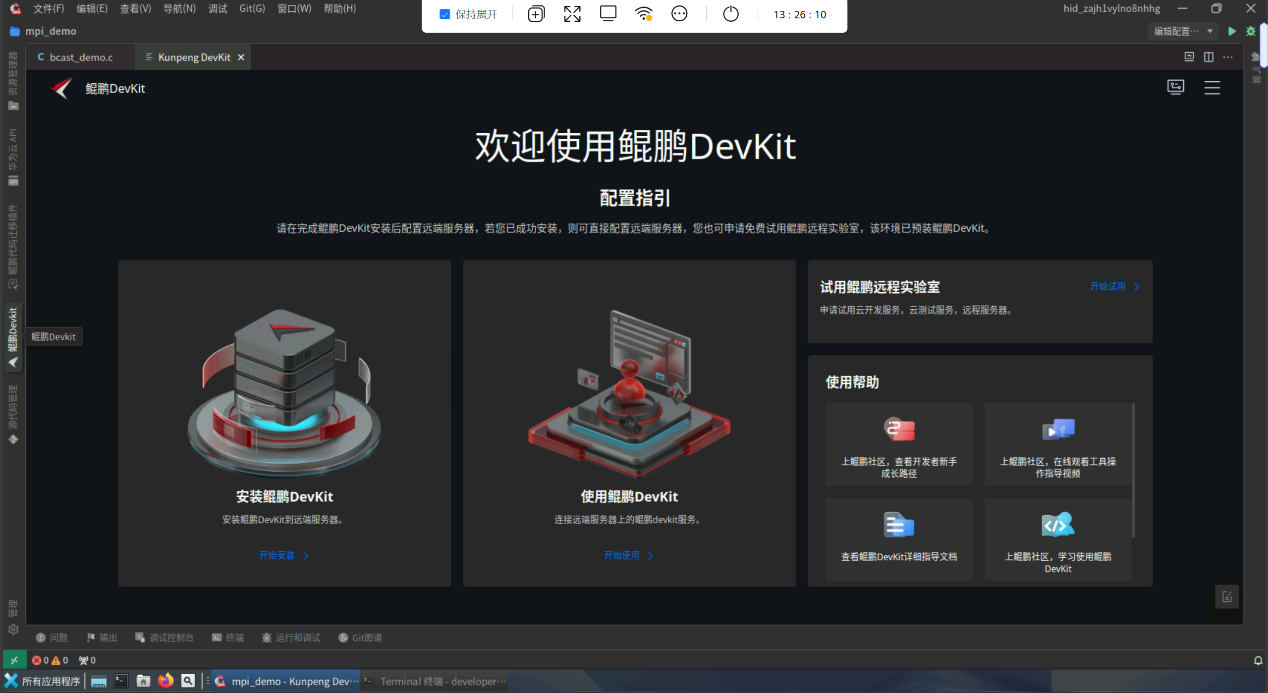This screenshot has width=1268, height=693.
Task: Switch to Terminal 终端 window in taskbar
Action: coord(435,681)
